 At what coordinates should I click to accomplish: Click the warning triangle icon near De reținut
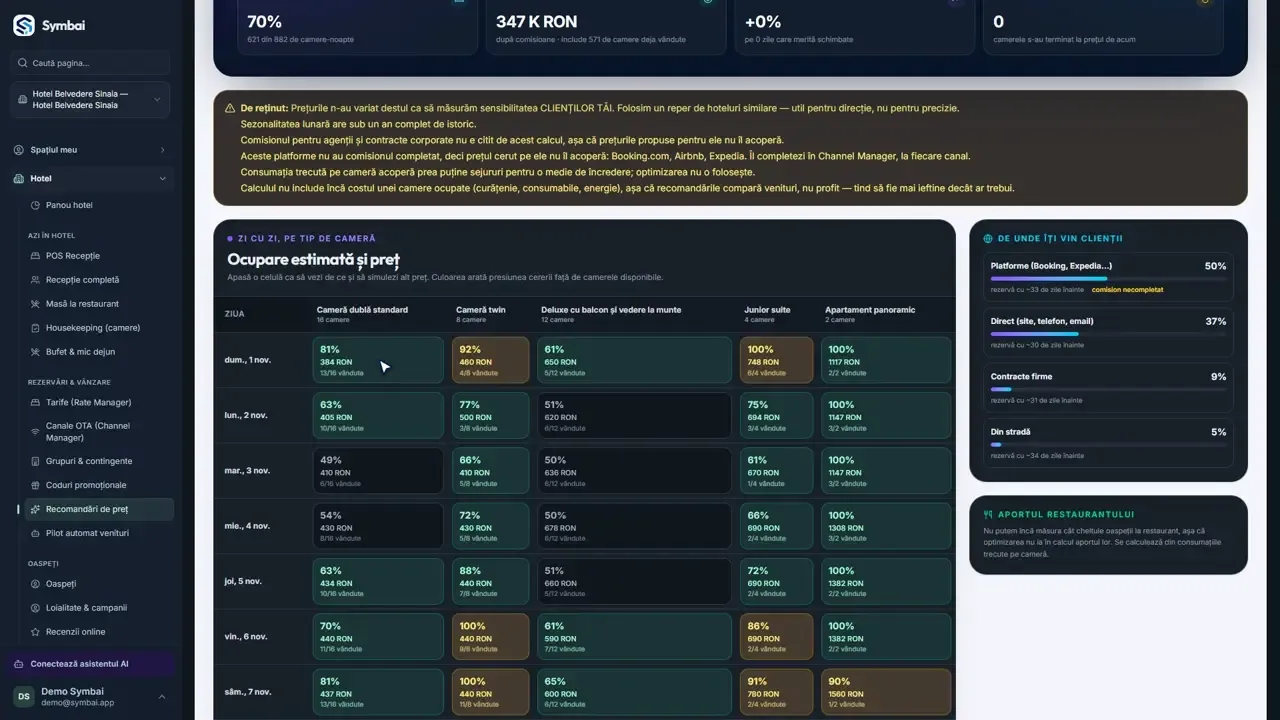231,108
